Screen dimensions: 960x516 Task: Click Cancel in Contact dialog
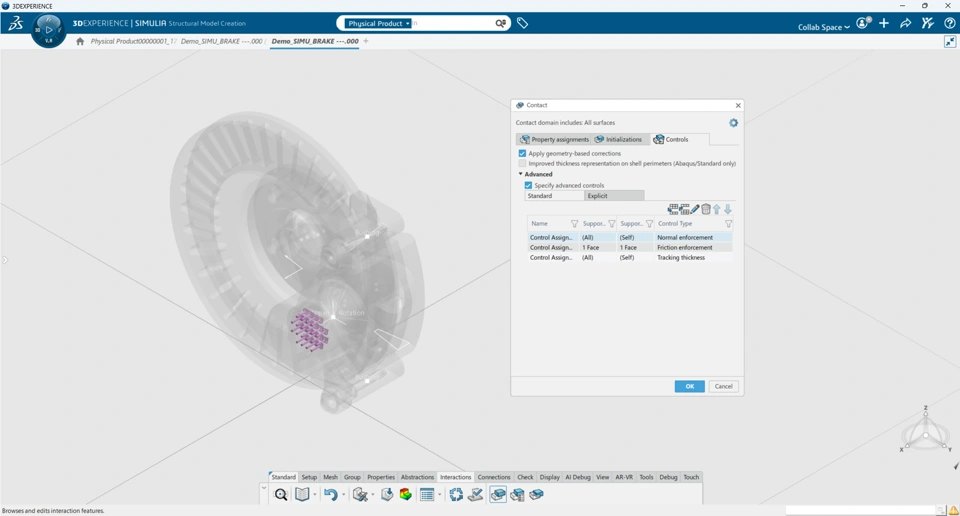(x=724, y=386)
